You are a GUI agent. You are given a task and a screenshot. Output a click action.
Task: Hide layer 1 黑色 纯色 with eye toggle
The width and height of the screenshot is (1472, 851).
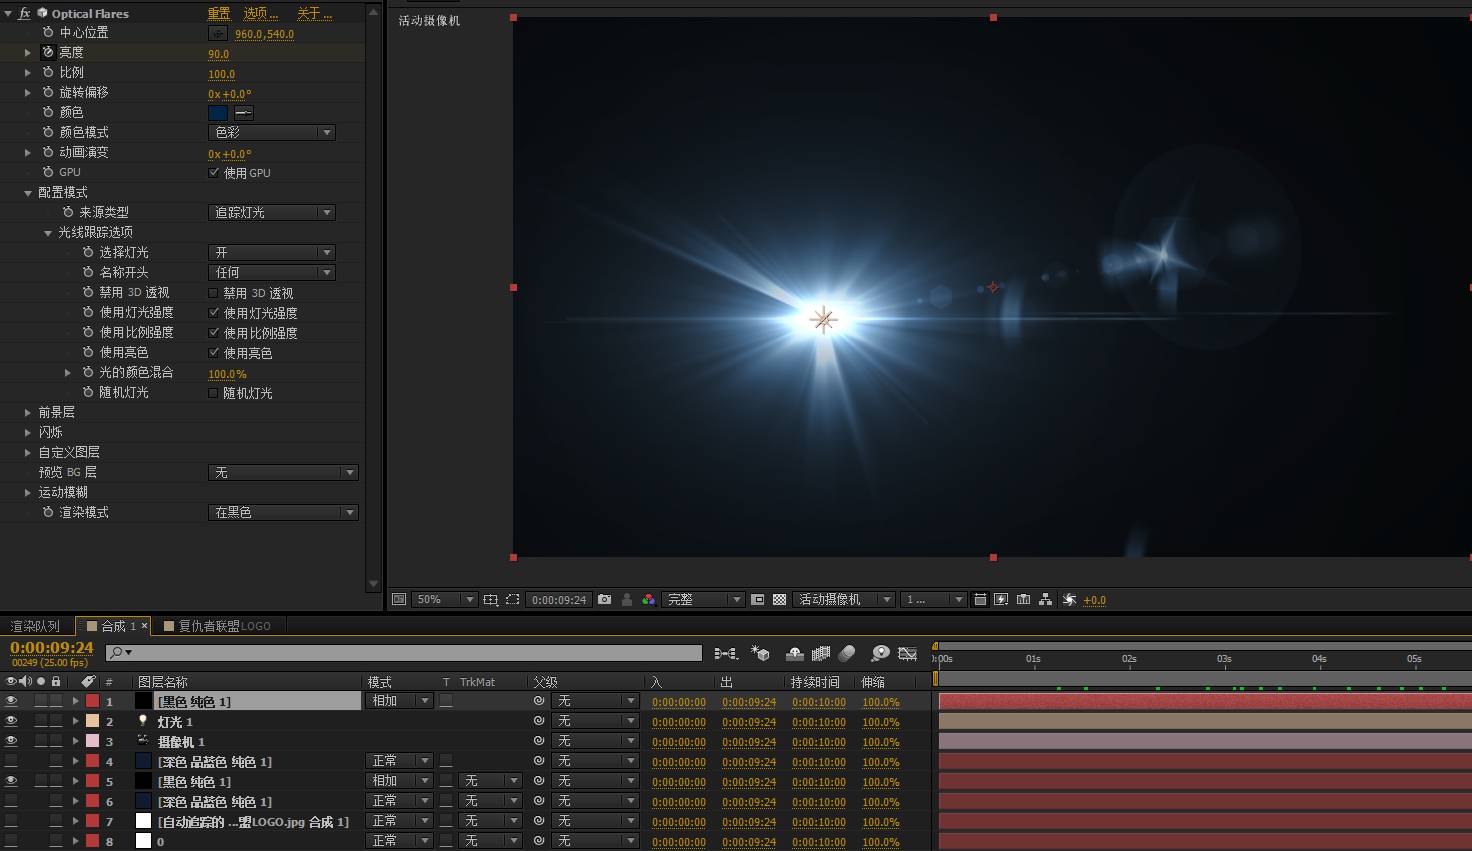pyautogui.click(x=11, y=701)
